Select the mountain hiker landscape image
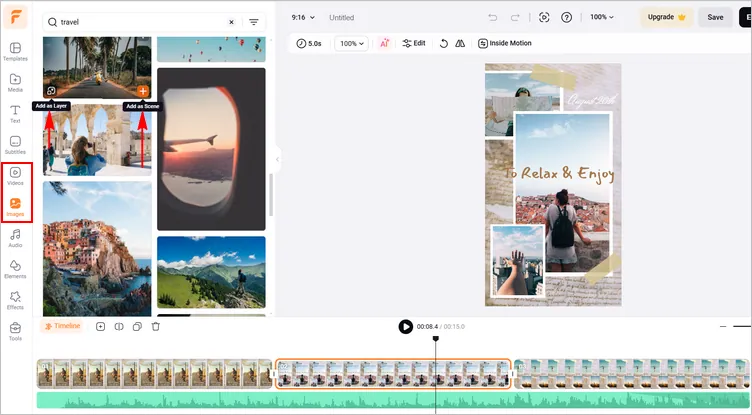This screenshot has width=752, height=415. pos(211,272)
